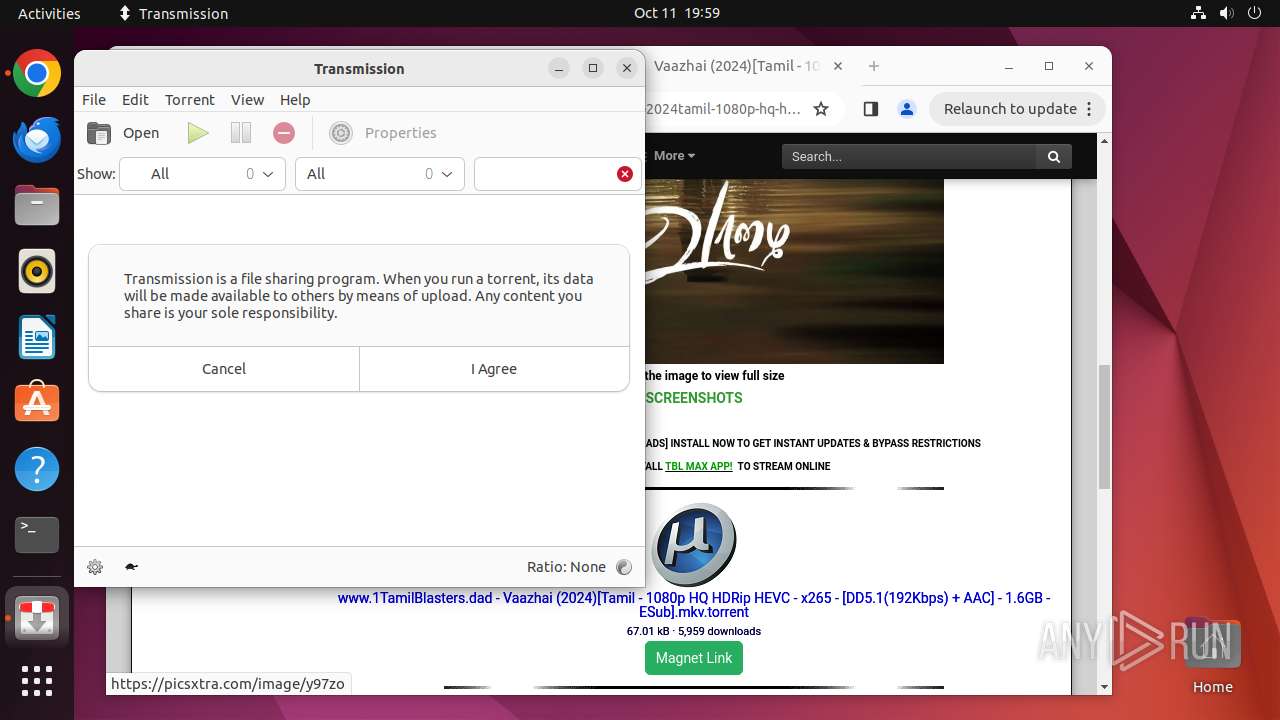The image size is (1280, 720).
Task: Toggle the turtle alternative speed limits icon
Action: [x=131, y=567]
